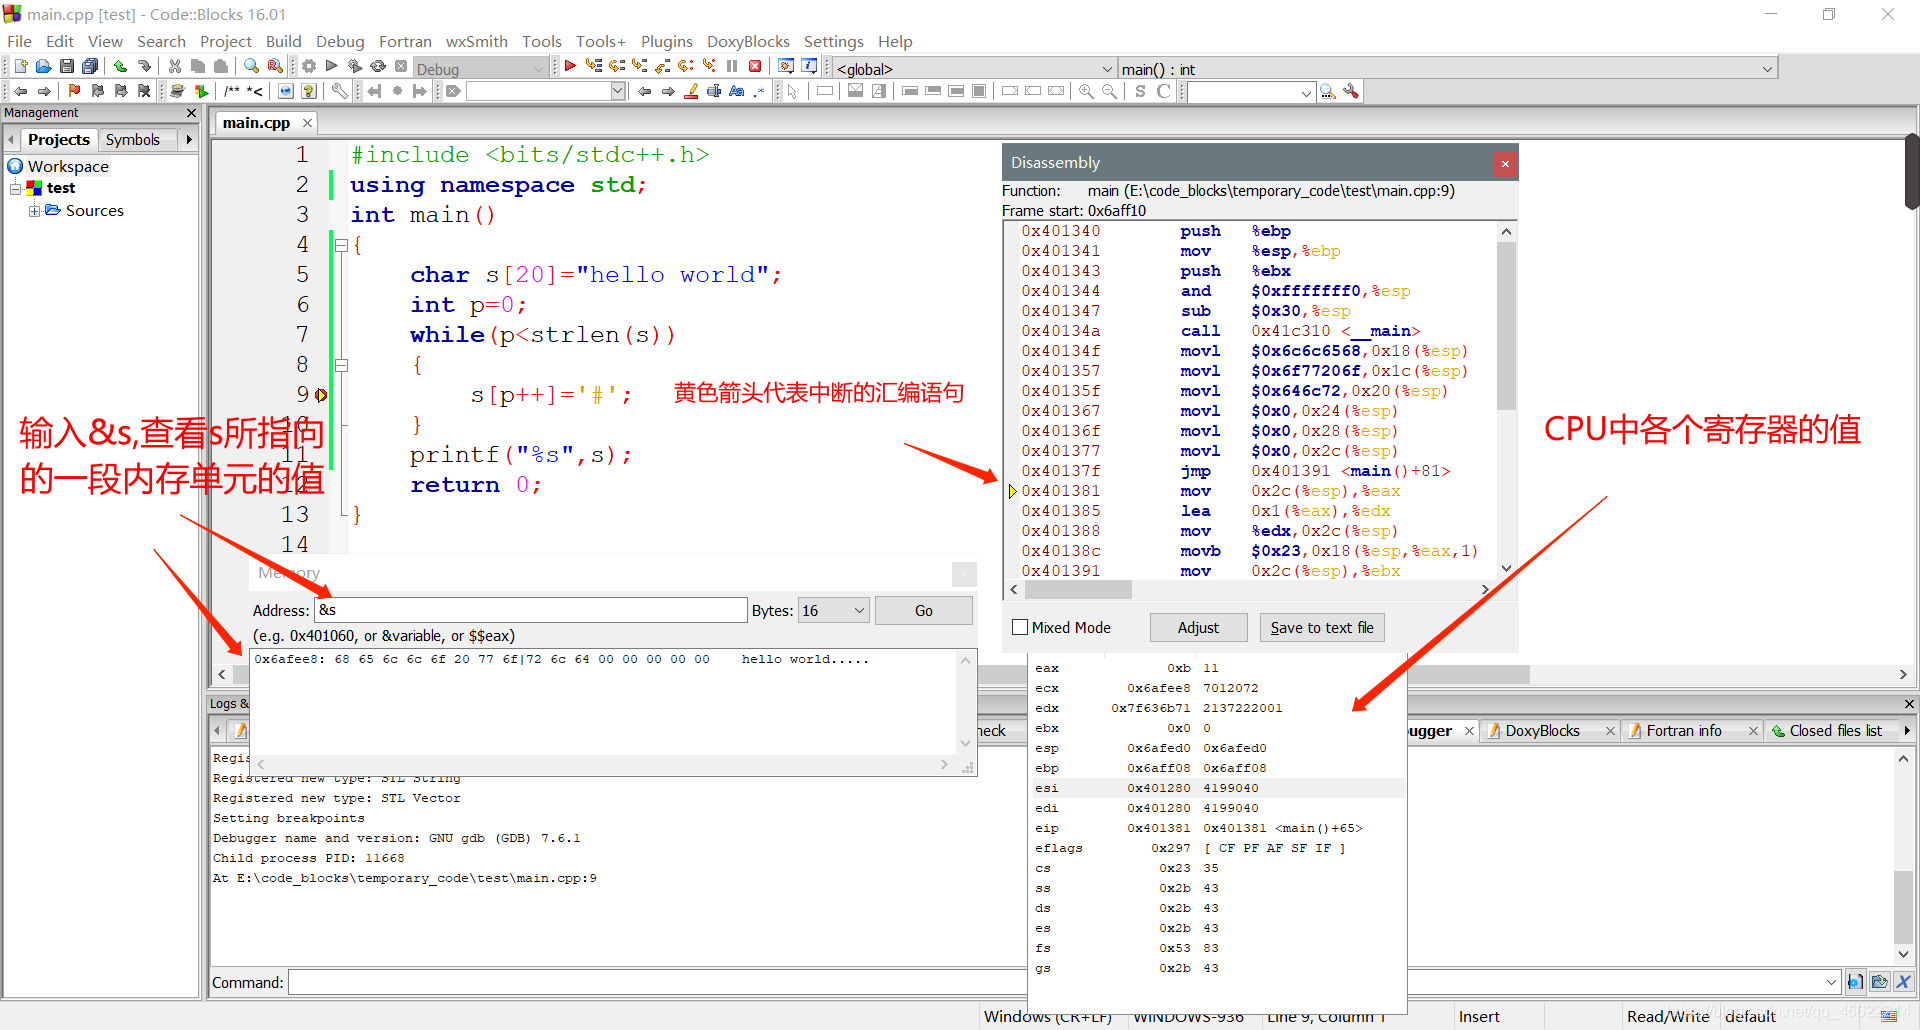The height and width of the screenshot is (1030, 1920).
Task: Open the Bytes count dropdown
Action: pos(833,610)
